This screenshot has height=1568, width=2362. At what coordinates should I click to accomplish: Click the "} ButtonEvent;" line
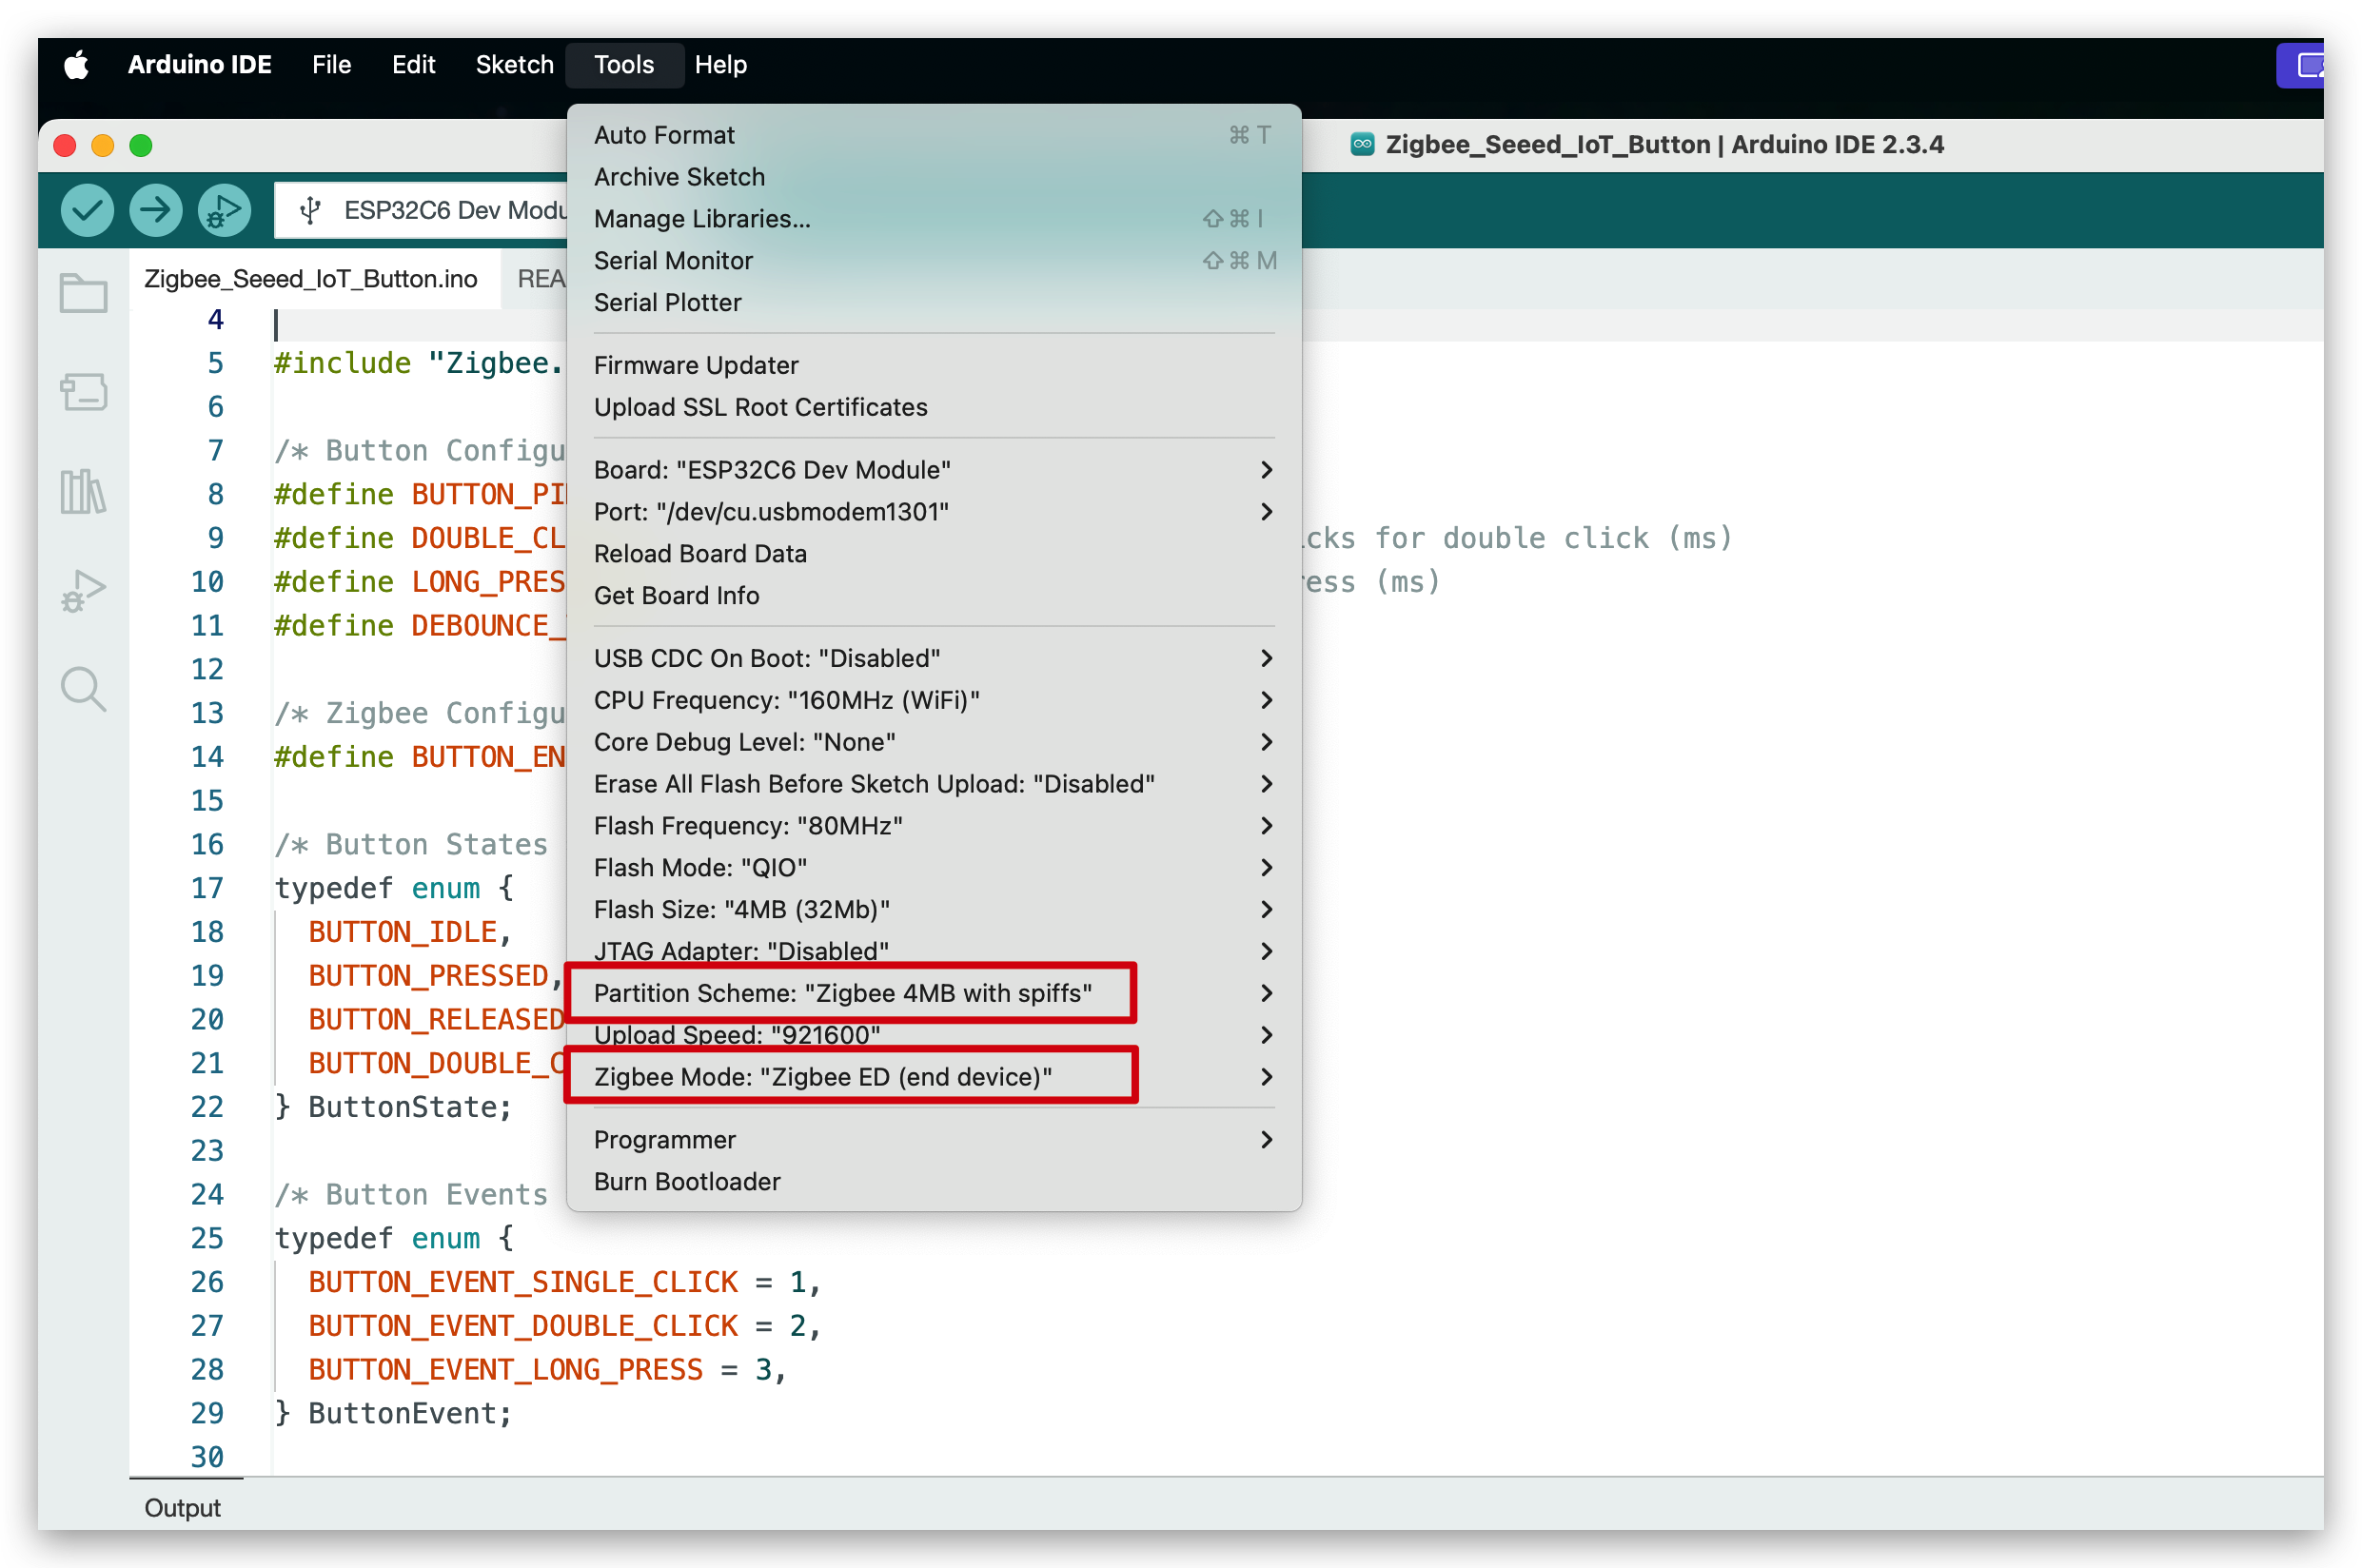click(393, 1414)
